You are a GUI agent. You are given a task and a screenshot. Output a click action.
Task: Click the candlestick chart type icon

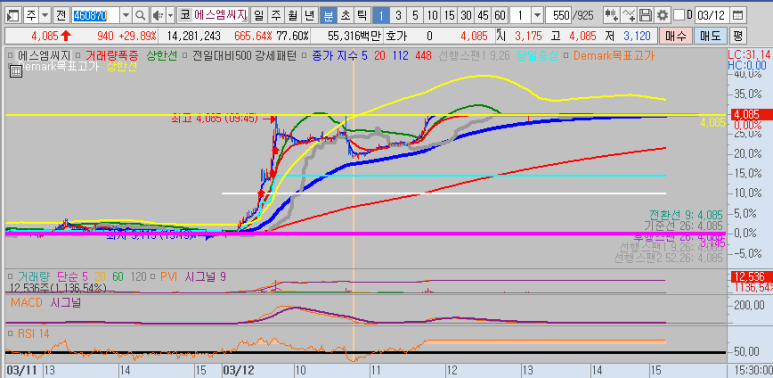pos(612,16)
